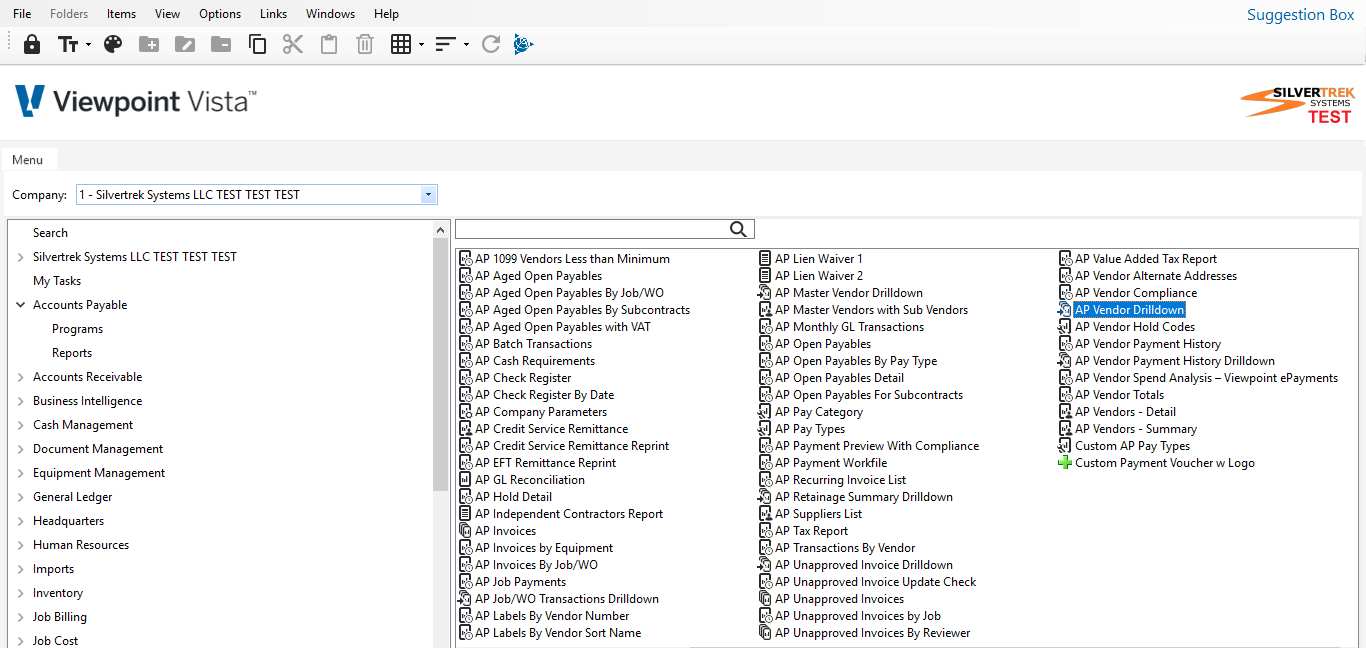Select My Tasks in the tree
Image resolution: width=1366 pixels, height=648 pixels.
click(57, 281)
